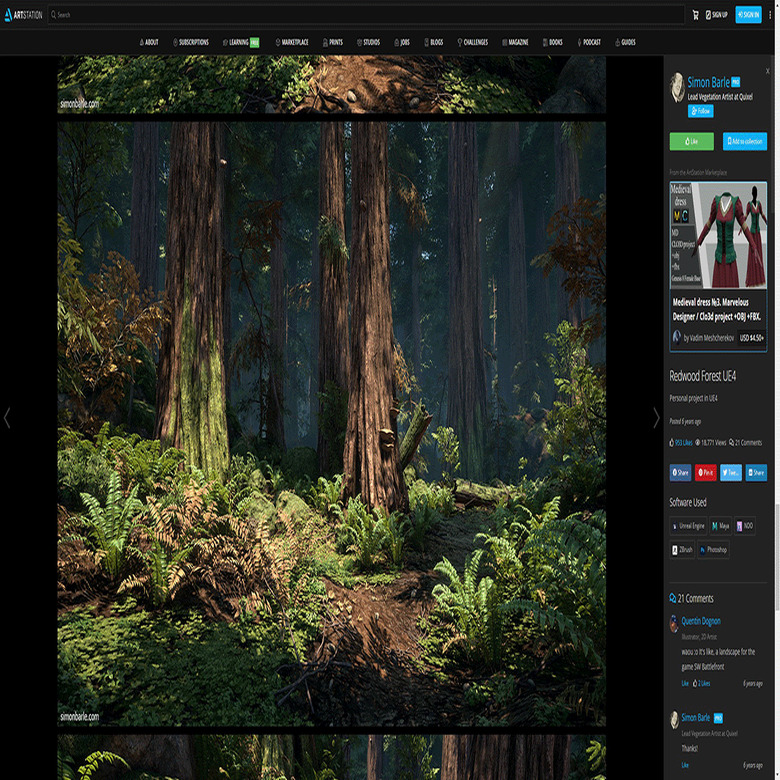Open the Guides menu item

[x=625, y=42]
